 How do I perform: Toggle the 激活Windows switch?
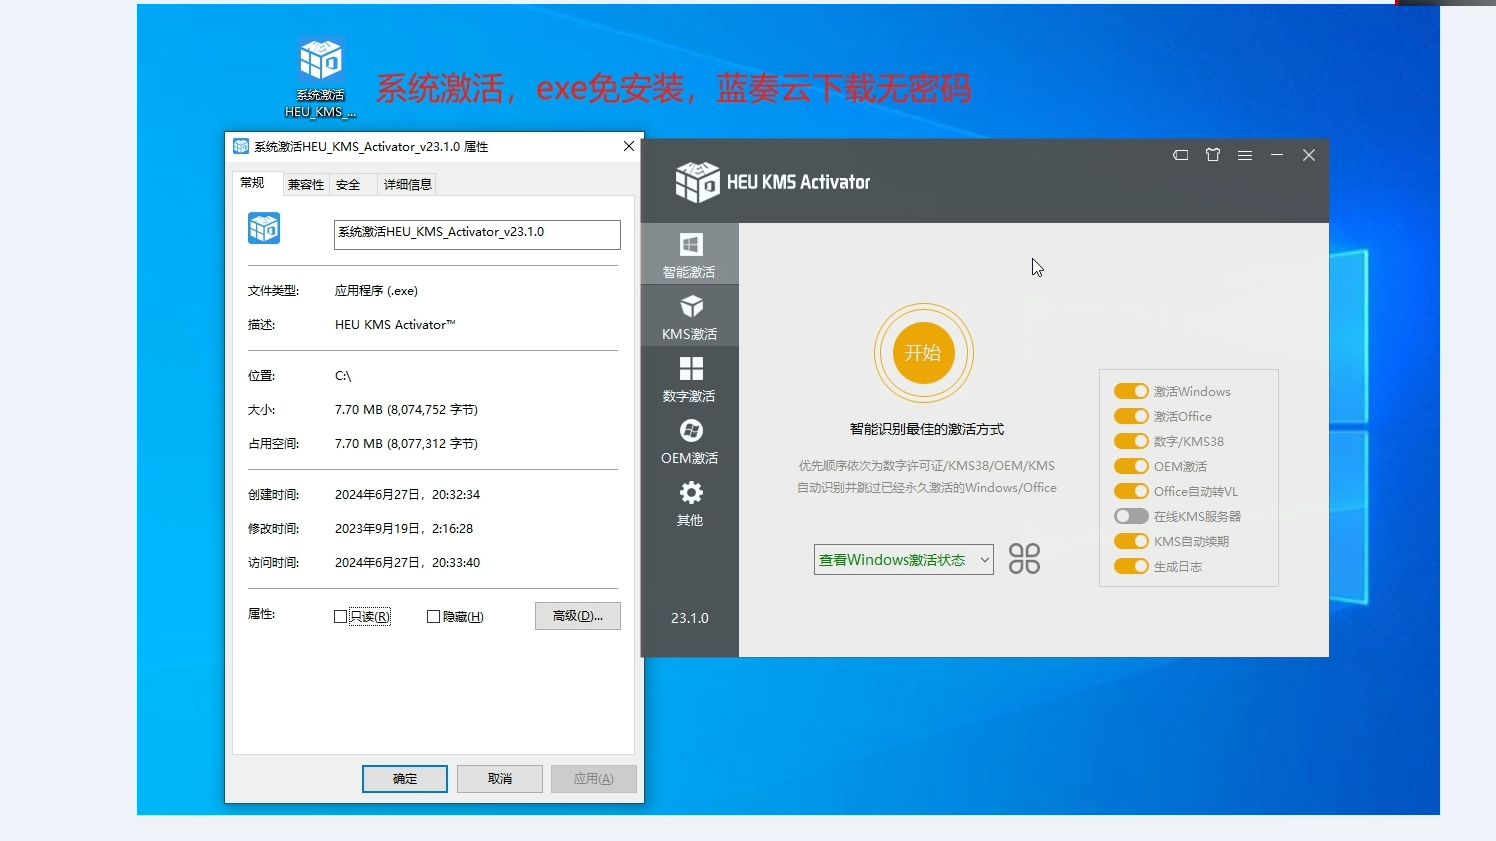pos(1131,391)
